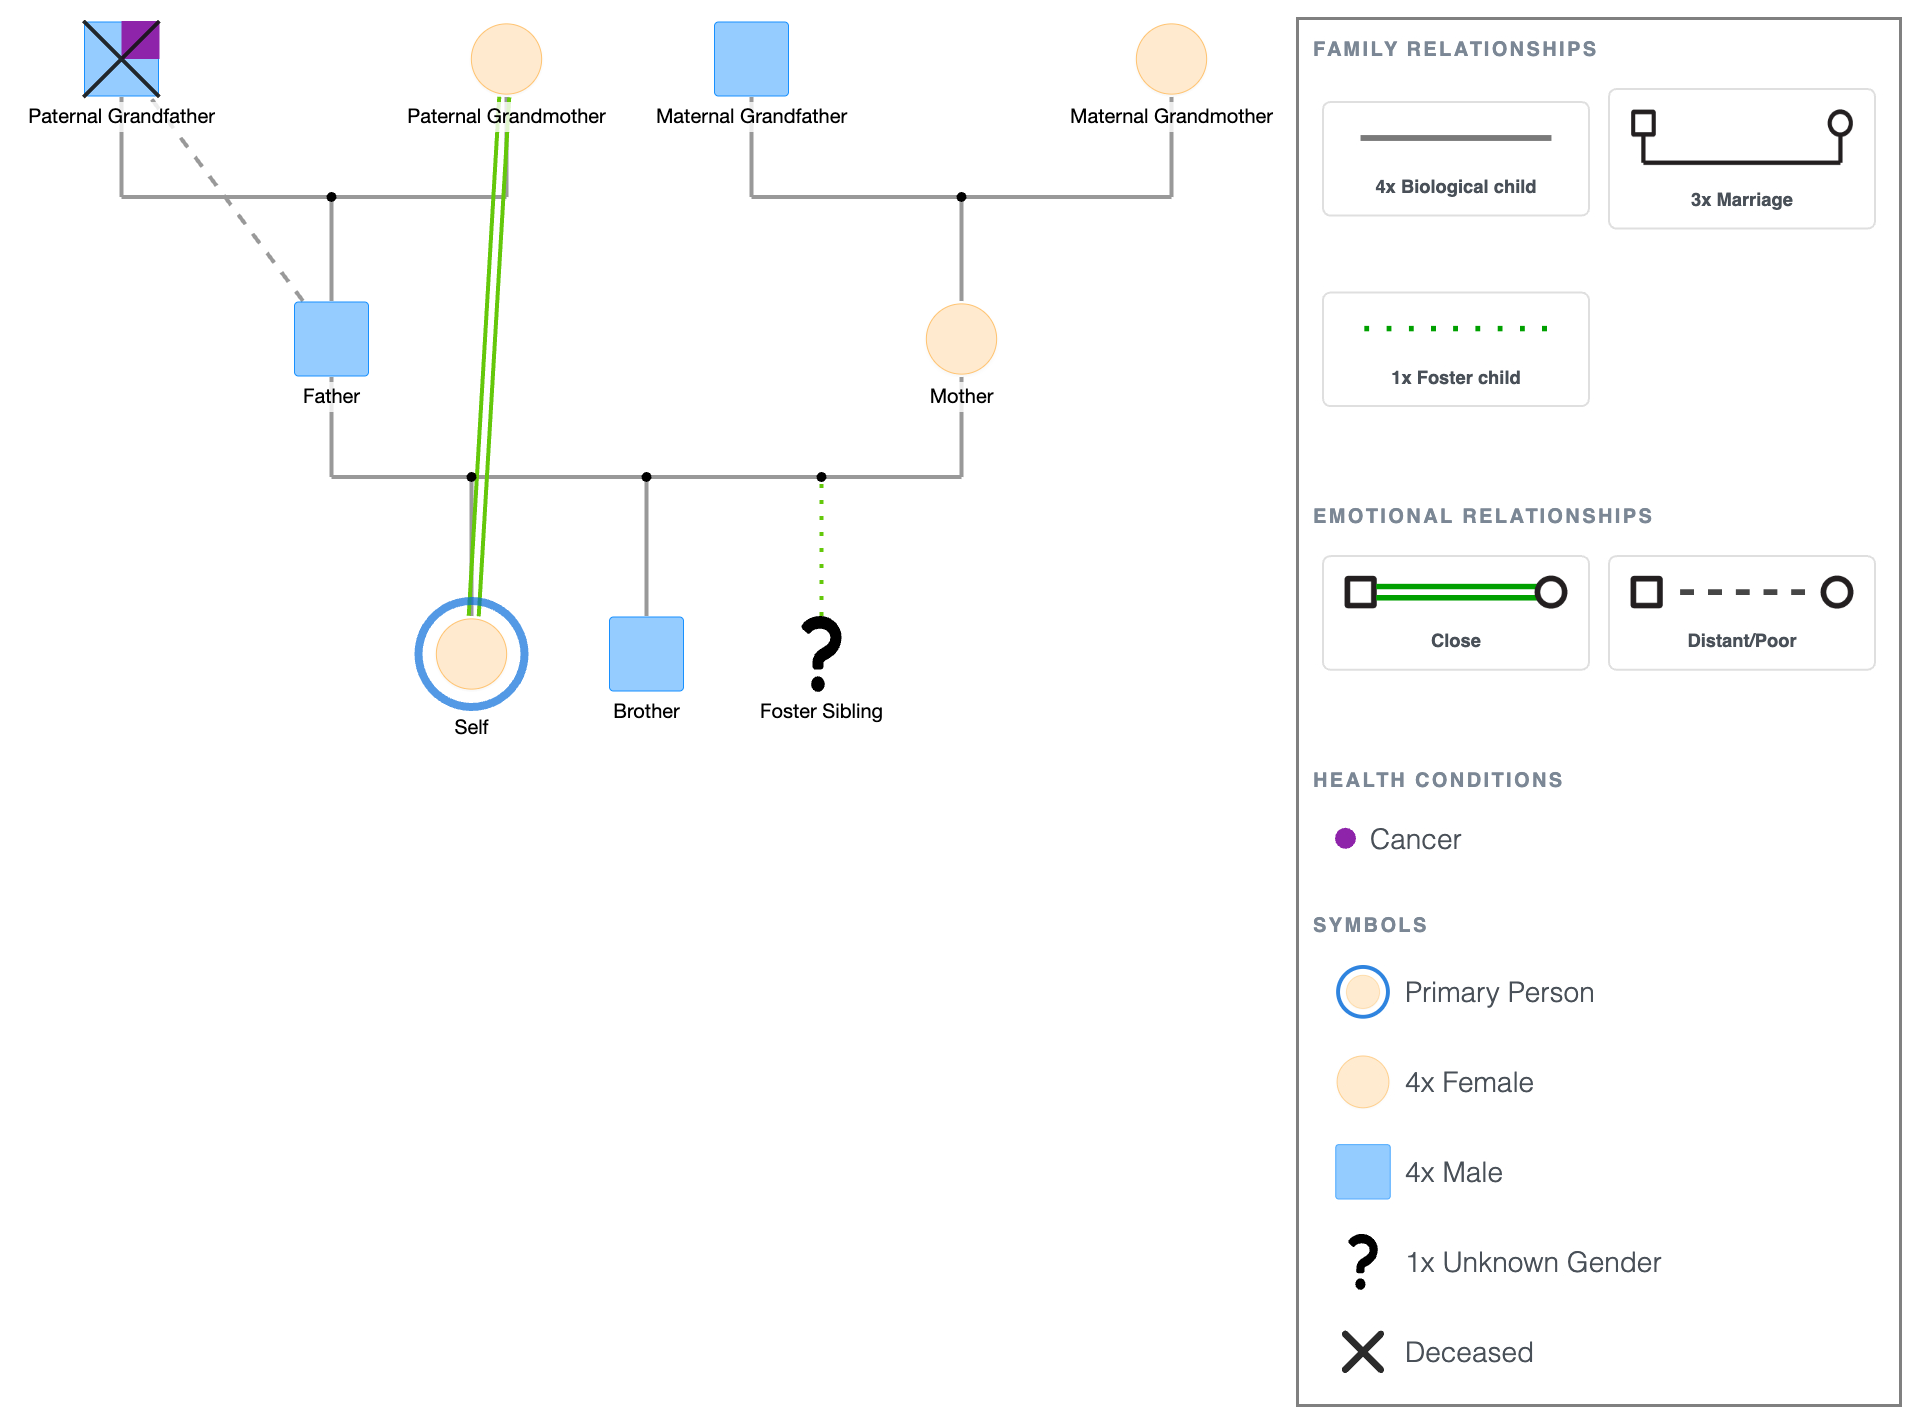This screenshot has width=1919, height=1424.
Task: Click the Brother junction dot on marriage line
Action: coord(646,477)
